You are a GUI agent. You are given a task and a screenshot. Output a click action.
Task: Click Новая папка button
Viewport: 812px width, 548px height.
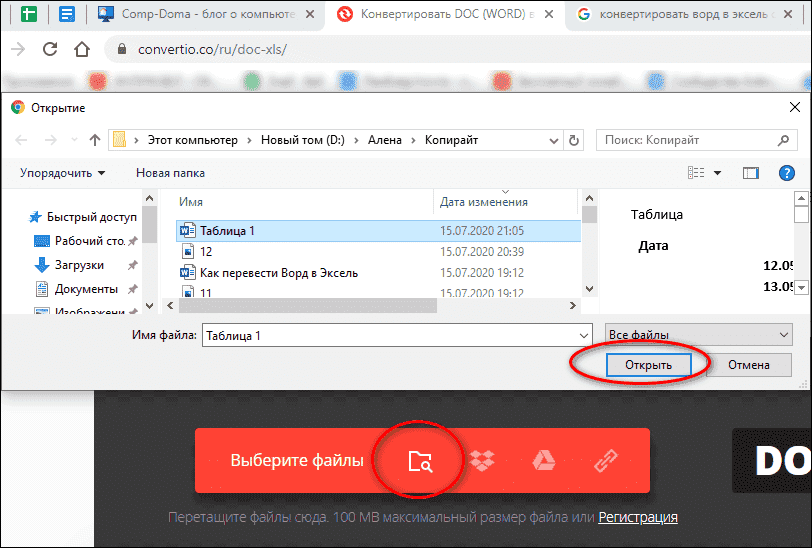(x=170, y=173)
